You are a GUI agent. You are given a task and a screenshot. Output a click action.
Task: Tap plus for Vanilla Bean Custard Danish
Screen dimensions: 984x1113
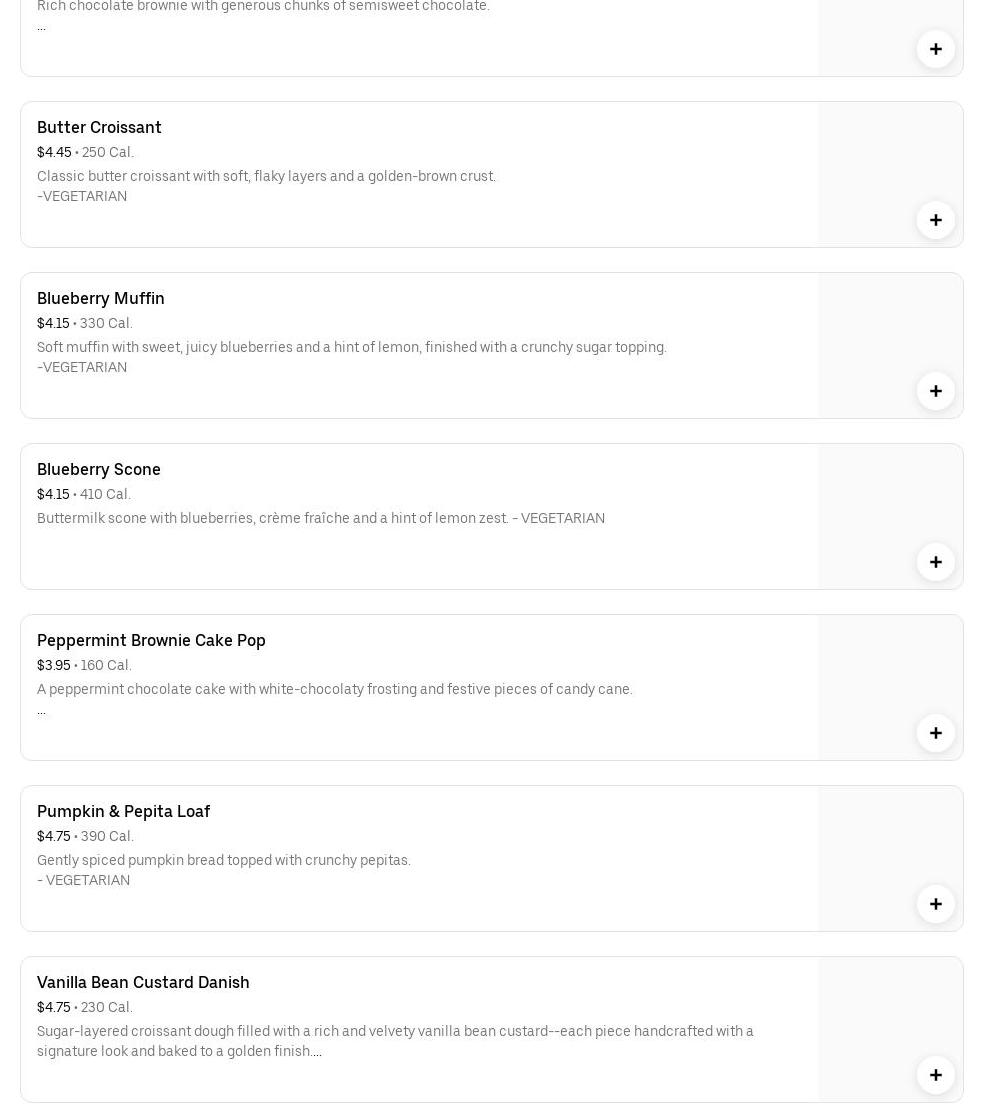pyautogui.click(x=935, y=1075)
